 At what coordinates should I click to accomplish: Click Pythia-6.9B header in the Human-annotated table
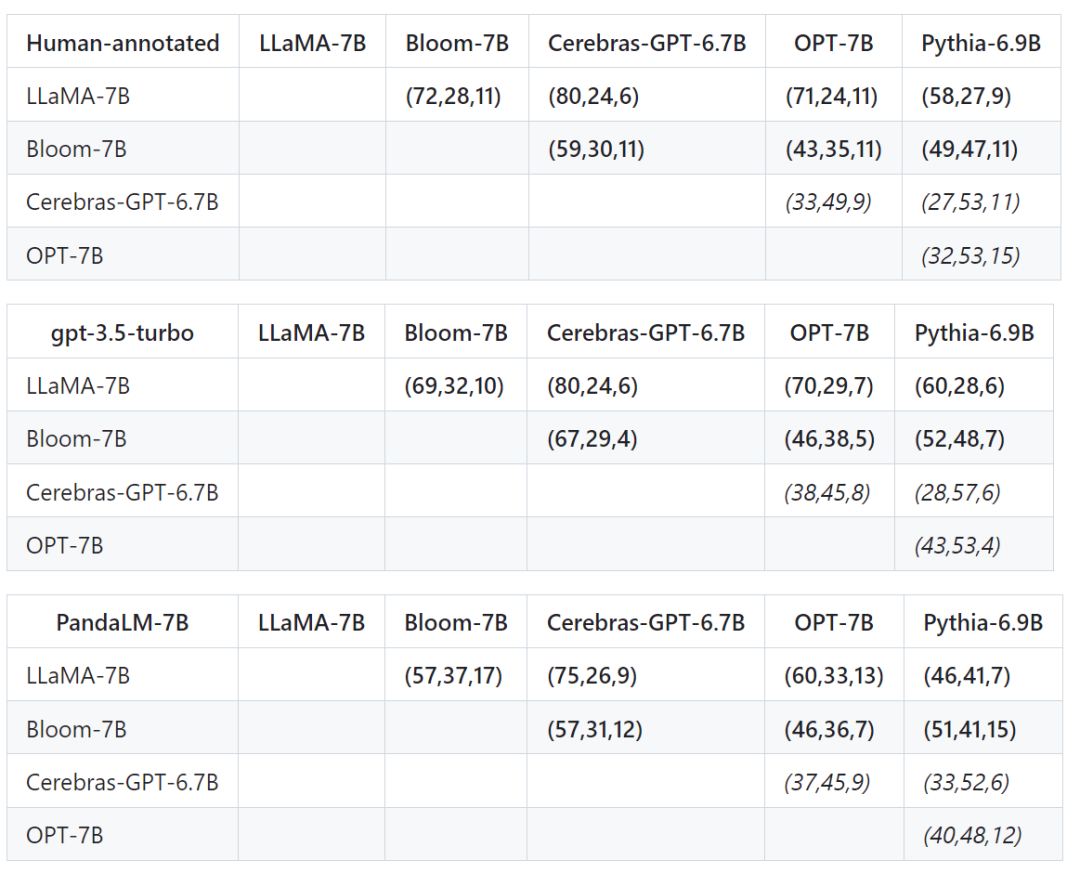(x=981, y=43)
